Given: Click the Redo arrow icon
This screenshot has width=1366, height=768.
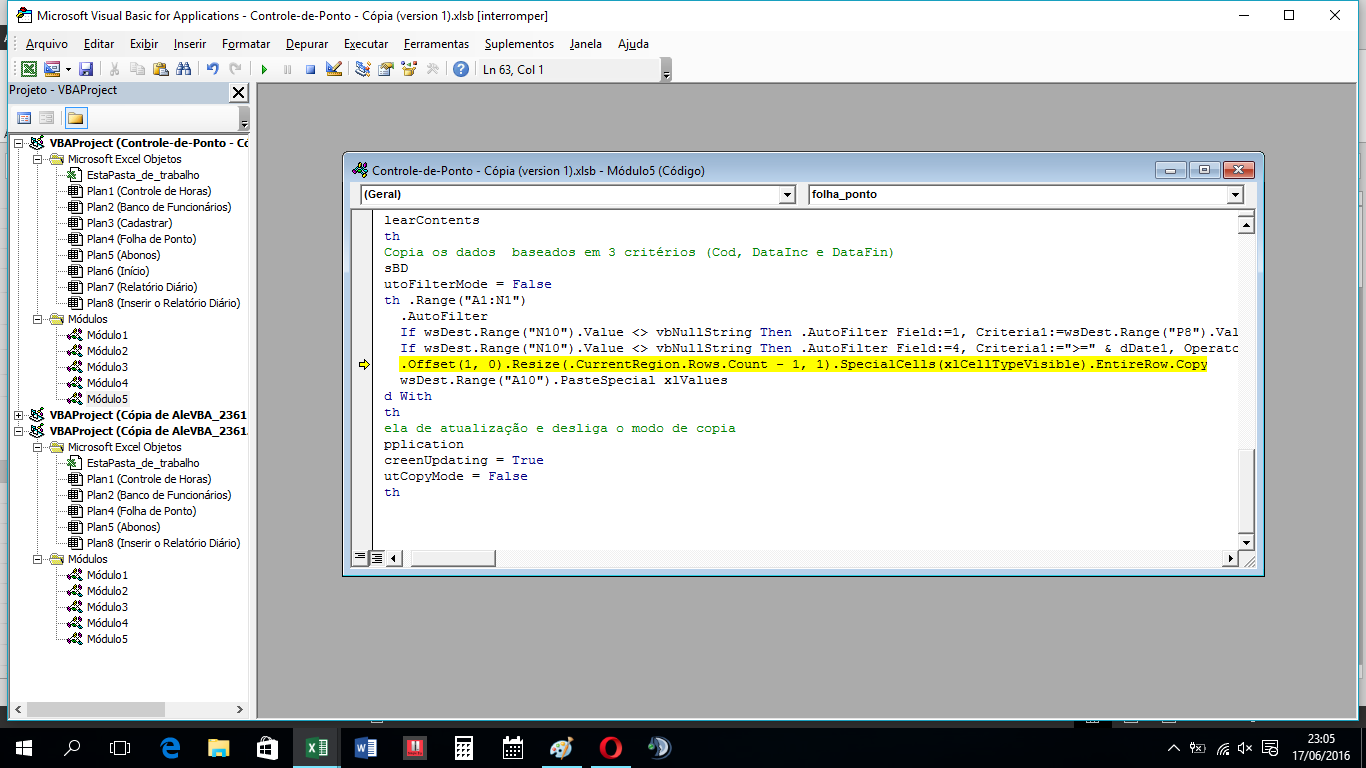Looking at the screenshot, I should tap(235, 69).
